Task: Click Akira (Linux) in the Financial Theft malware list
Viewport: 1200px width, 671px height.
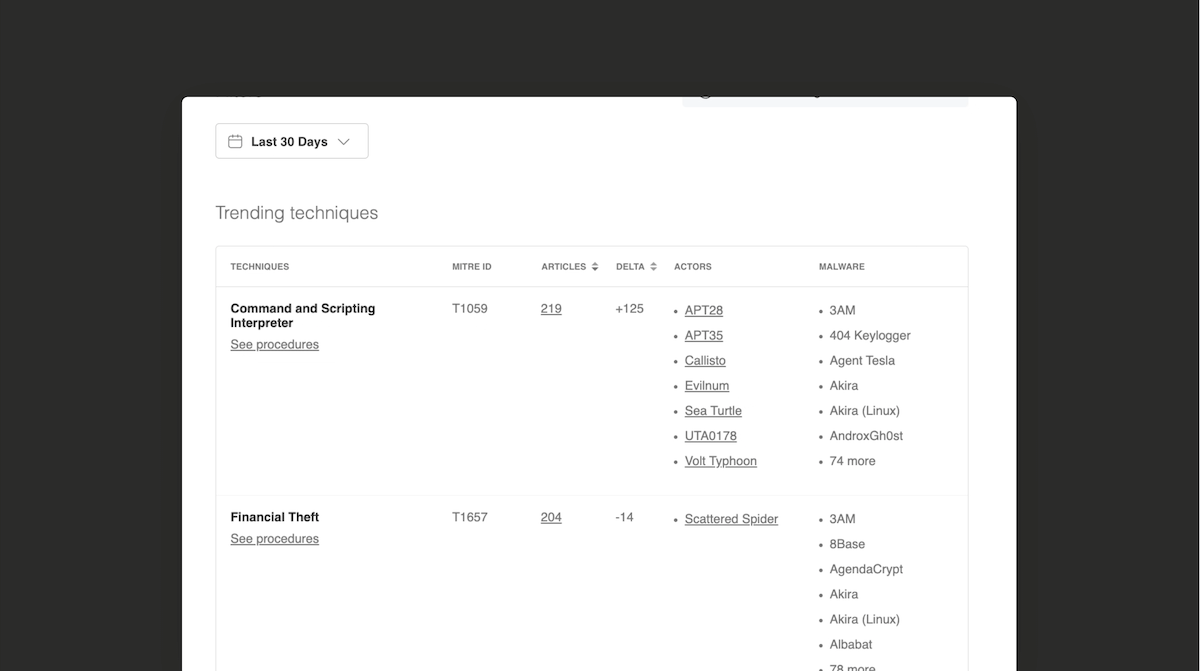Action: click(865, 619)
